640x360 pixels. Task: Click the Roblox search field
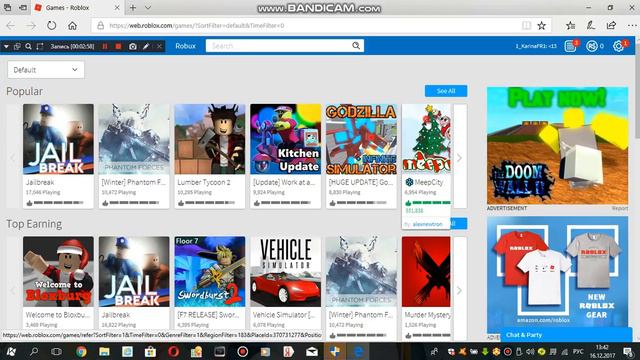(x=279, y=46)
